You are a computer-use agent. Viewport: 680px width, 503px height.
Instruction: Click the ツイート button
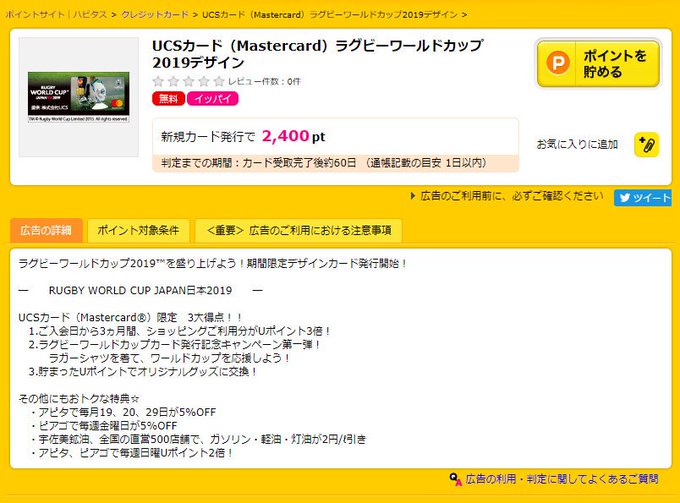(643, 198)
